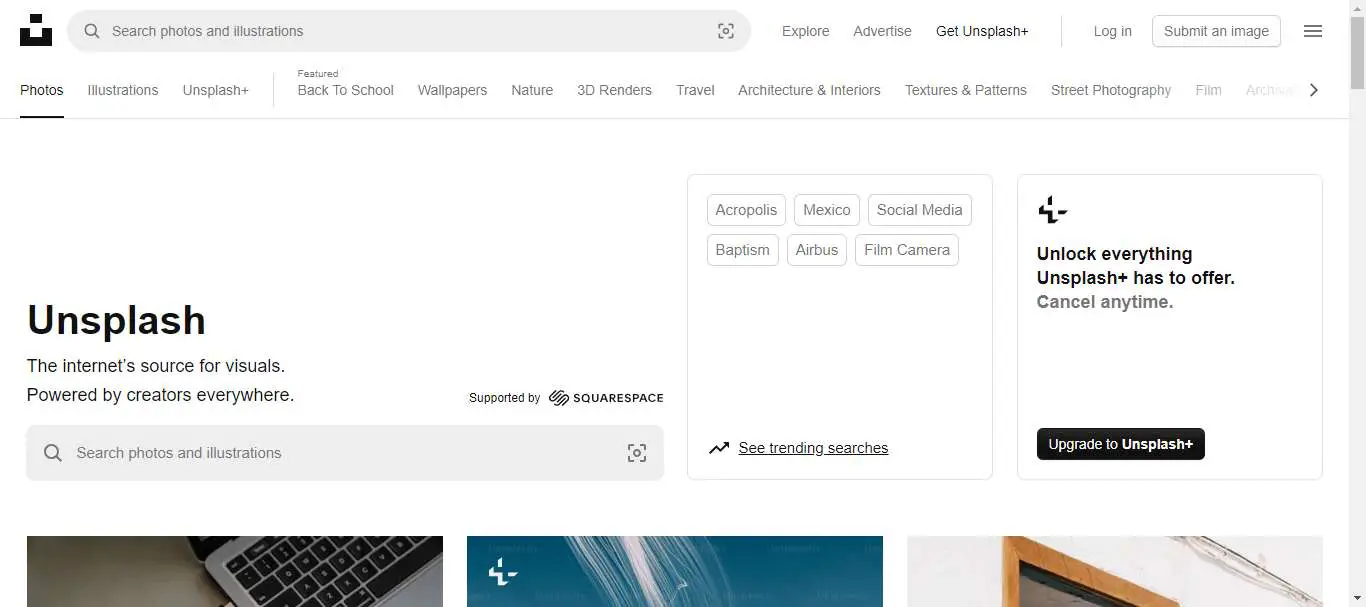Image resolution: width=1366 pixels, height=607 pixels.
Task: Open the Street Photography category
Action: tap(1111, 90)
